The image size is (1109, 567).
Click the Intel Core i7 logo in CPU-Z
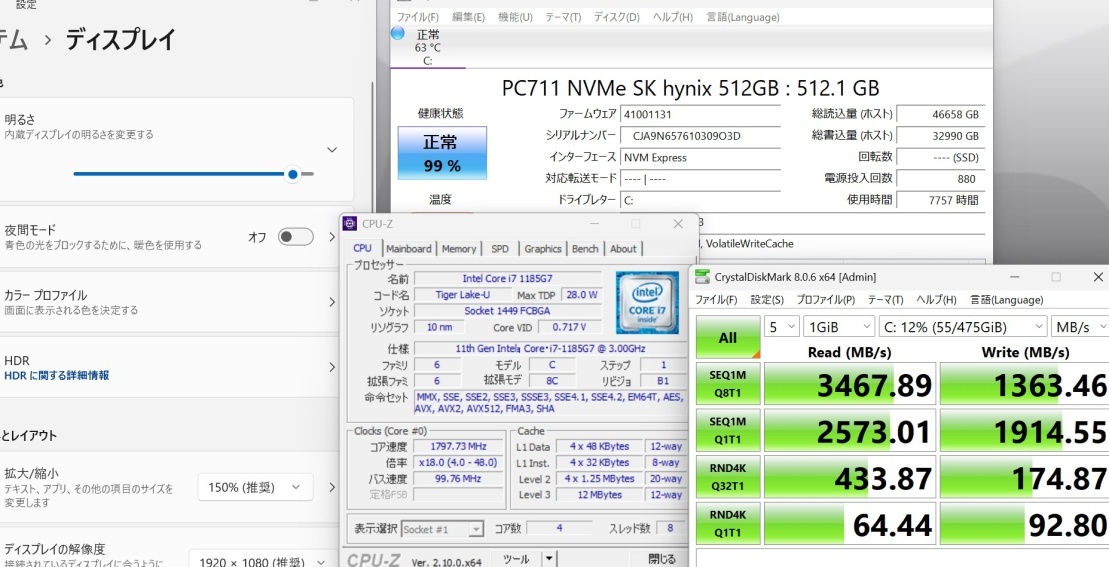tap(646, 302)
